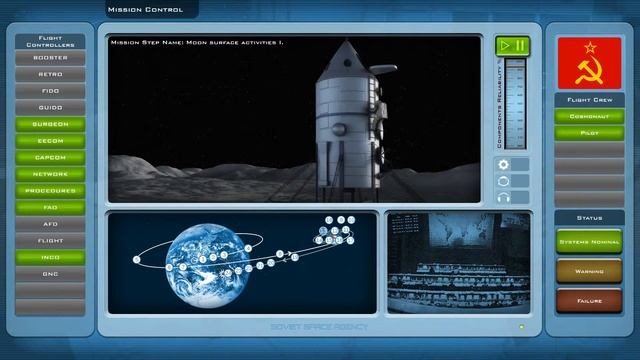Click the Flight Crew panel header
The image size is (640, 360).
click(589, 100)
